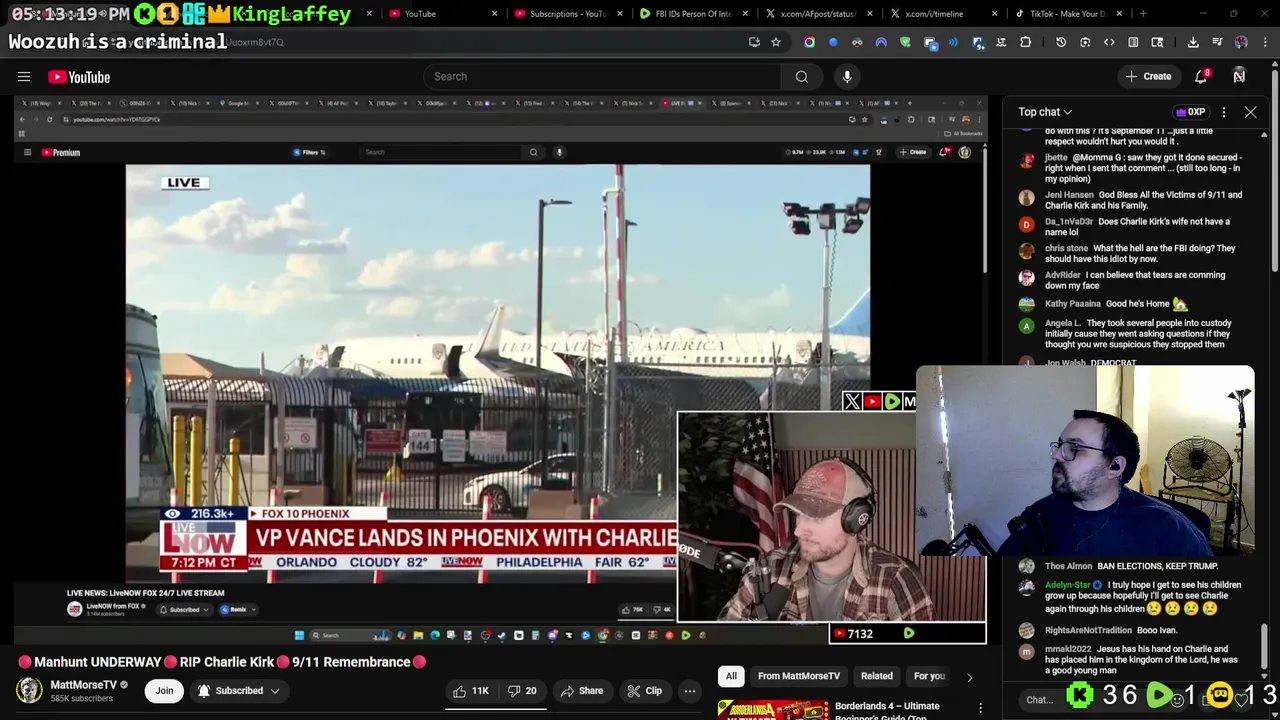Switch to x.com/AFpost/status tab
This screenshot has height=720, width=1280.
coord(818,14)
